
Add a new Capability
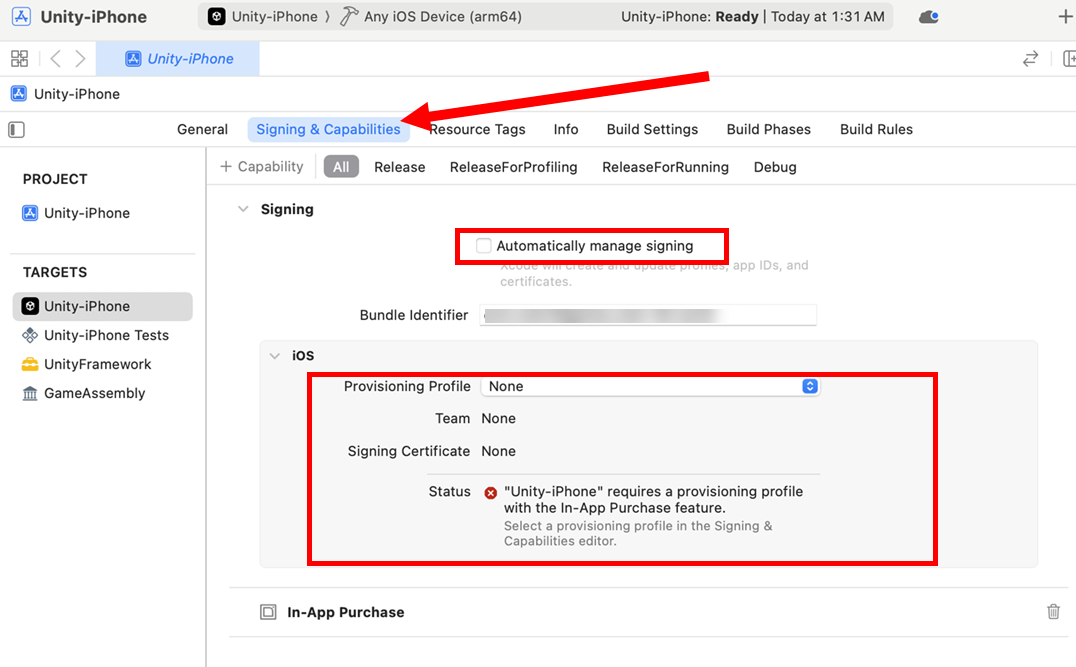pyautogui.click(x=261, y=167)
